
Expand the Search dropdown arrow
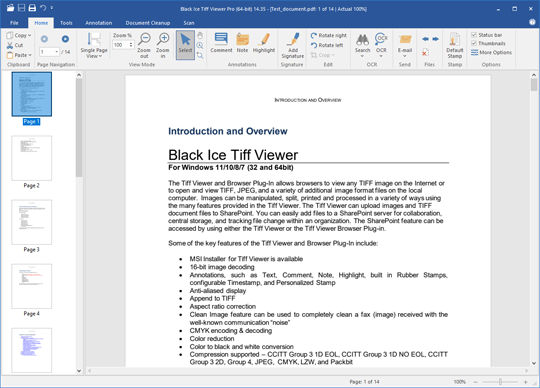point(363,56)
